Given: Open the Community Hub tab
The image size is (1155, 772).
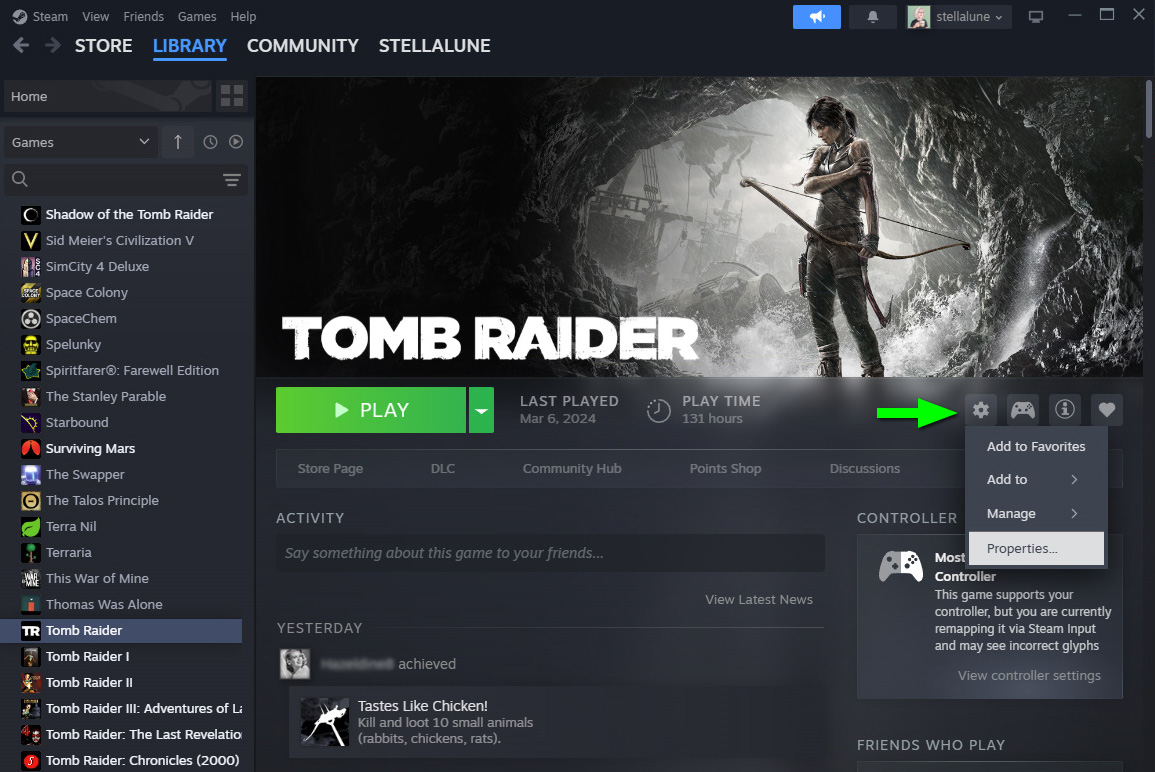Looking at the screenshot, I should [x=571, y=468].
